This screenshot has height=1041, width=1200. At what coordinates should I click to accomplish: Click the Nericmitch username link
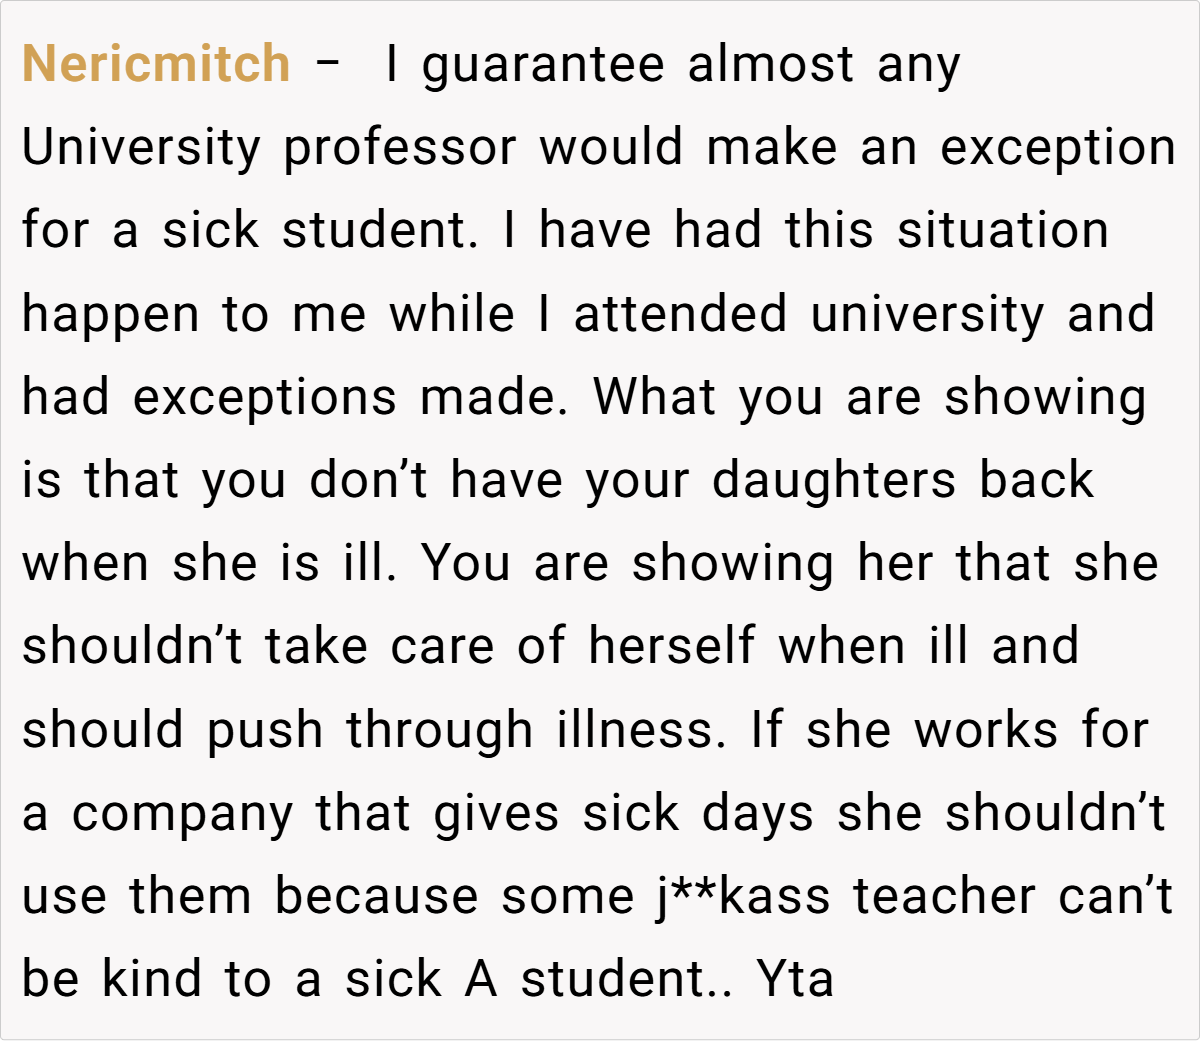(156, 64)
